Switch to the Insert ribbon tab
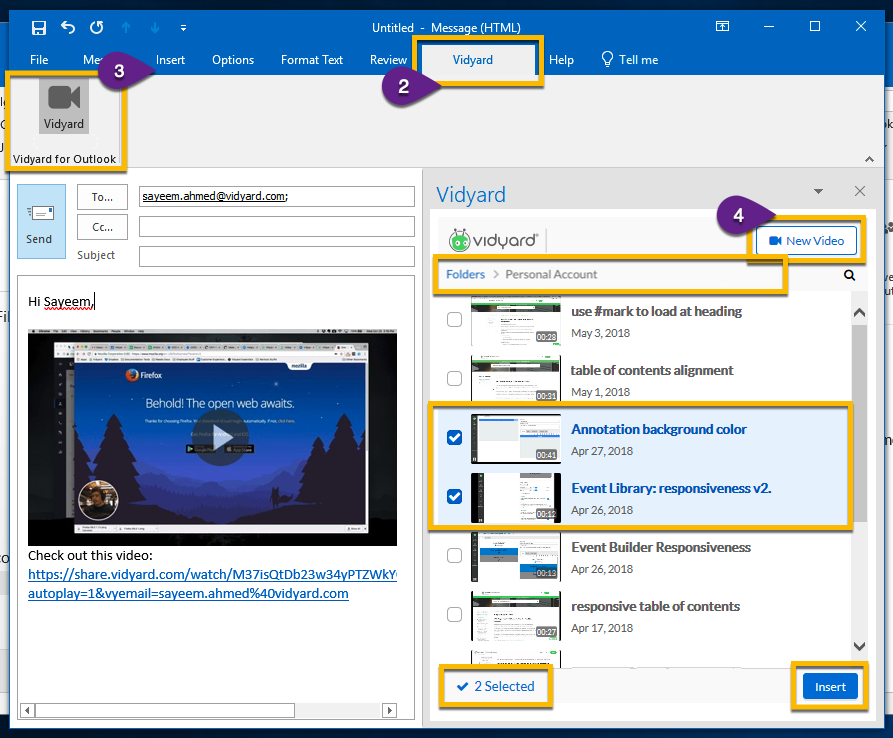 coord(170,60)
